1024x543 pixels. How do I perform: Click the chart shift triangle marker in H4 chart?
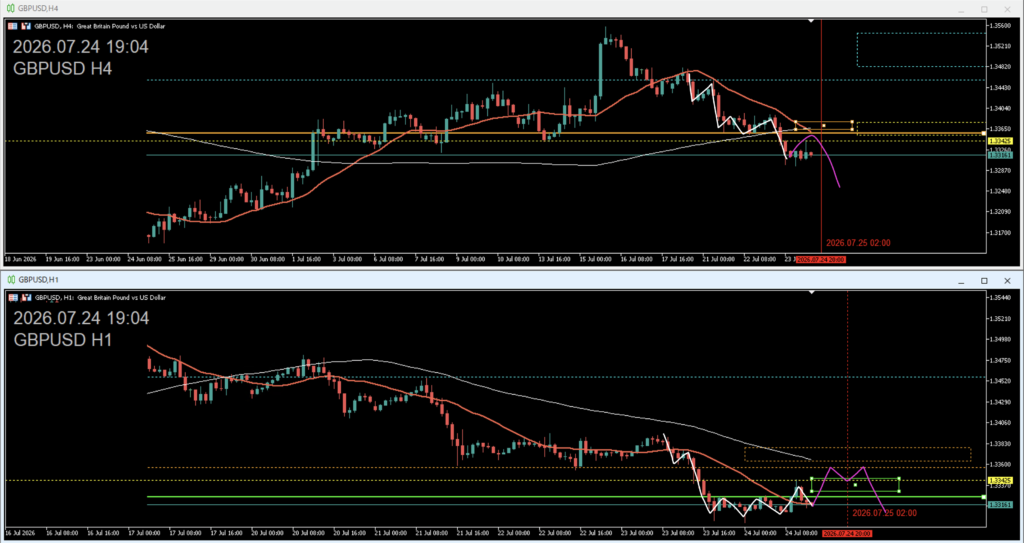click(x=811, y=21)
